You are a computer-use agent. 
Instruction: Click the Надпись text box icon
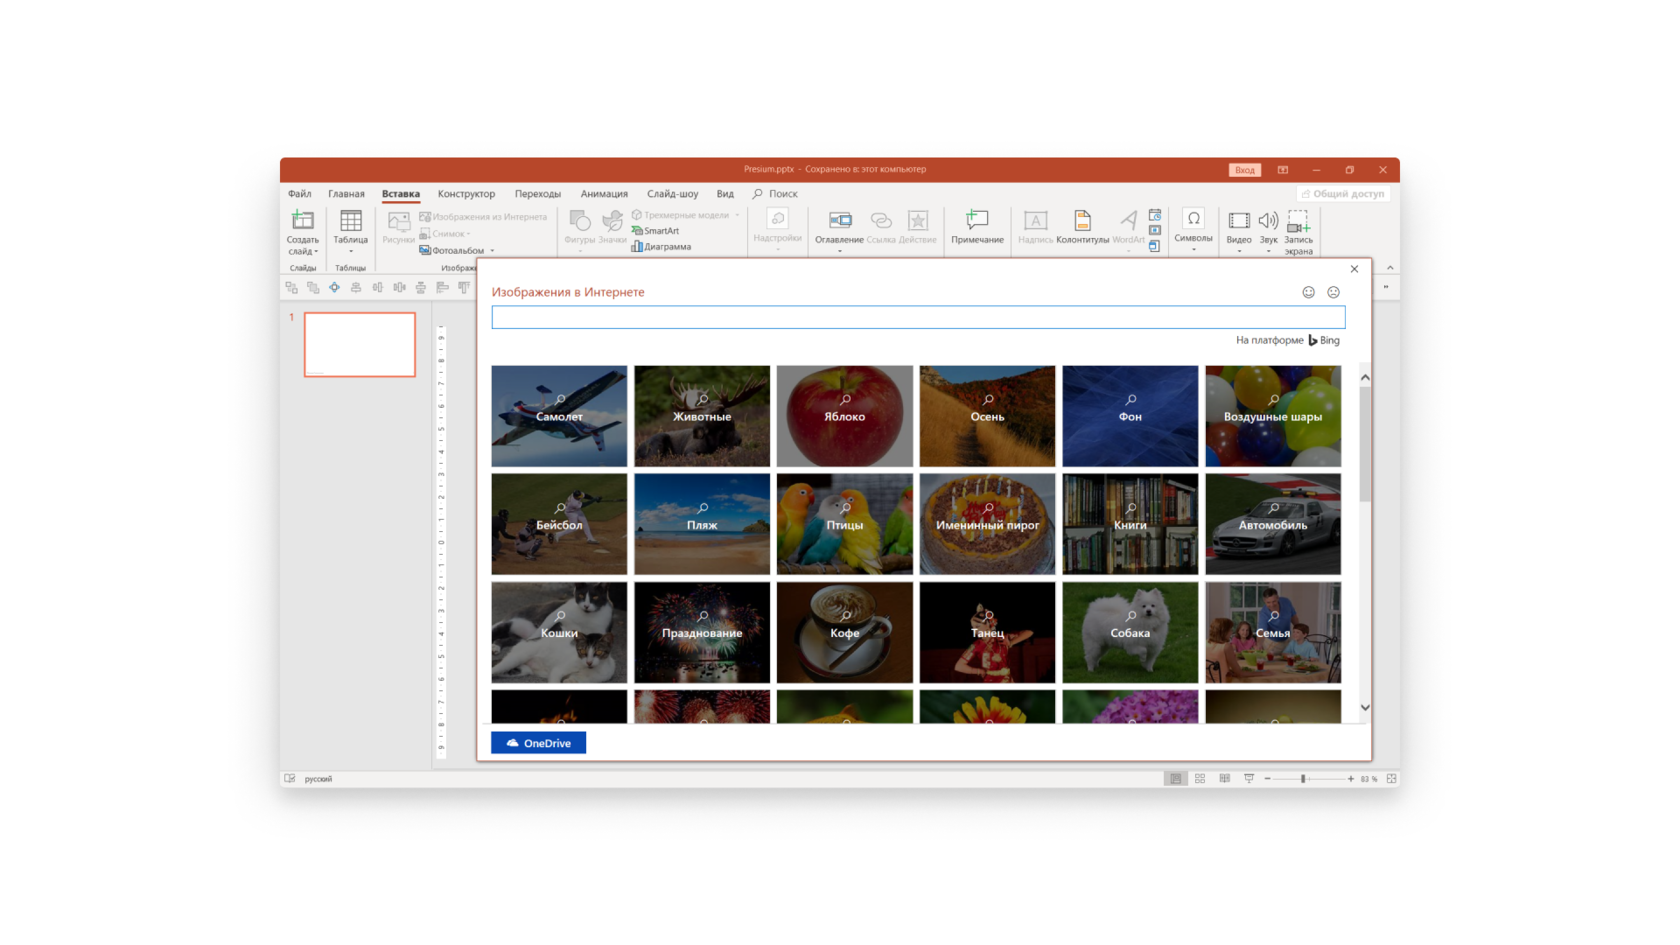pos(1035,220)
